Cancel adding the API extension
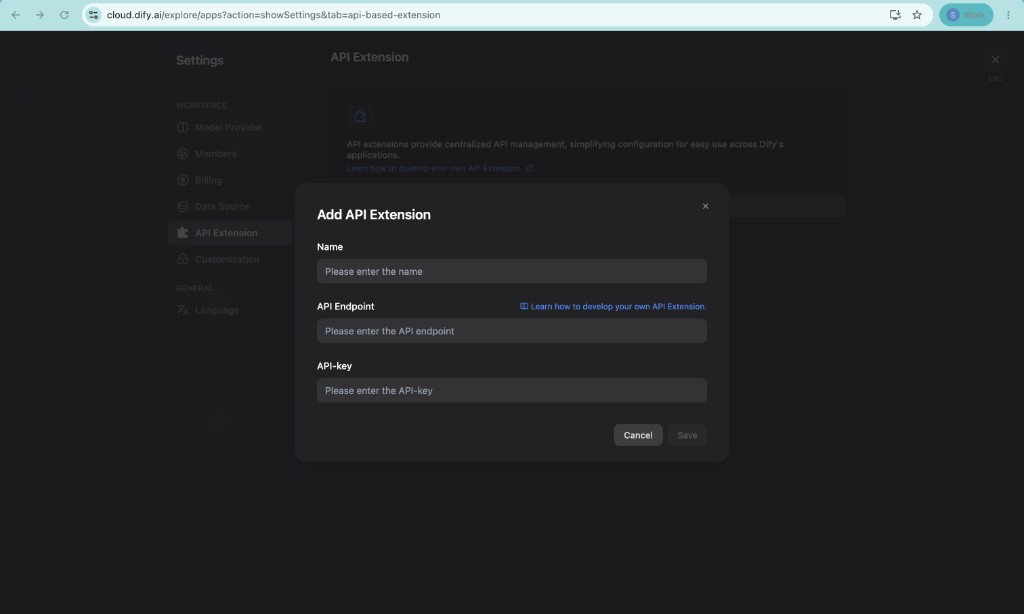 click(x=638, y=435)
